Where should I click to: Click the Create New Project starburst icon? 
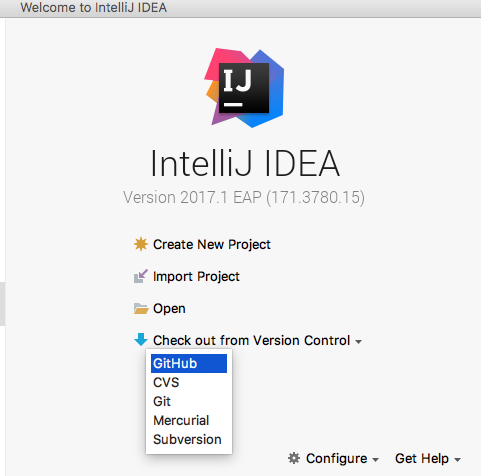click(x=141, y=244)
